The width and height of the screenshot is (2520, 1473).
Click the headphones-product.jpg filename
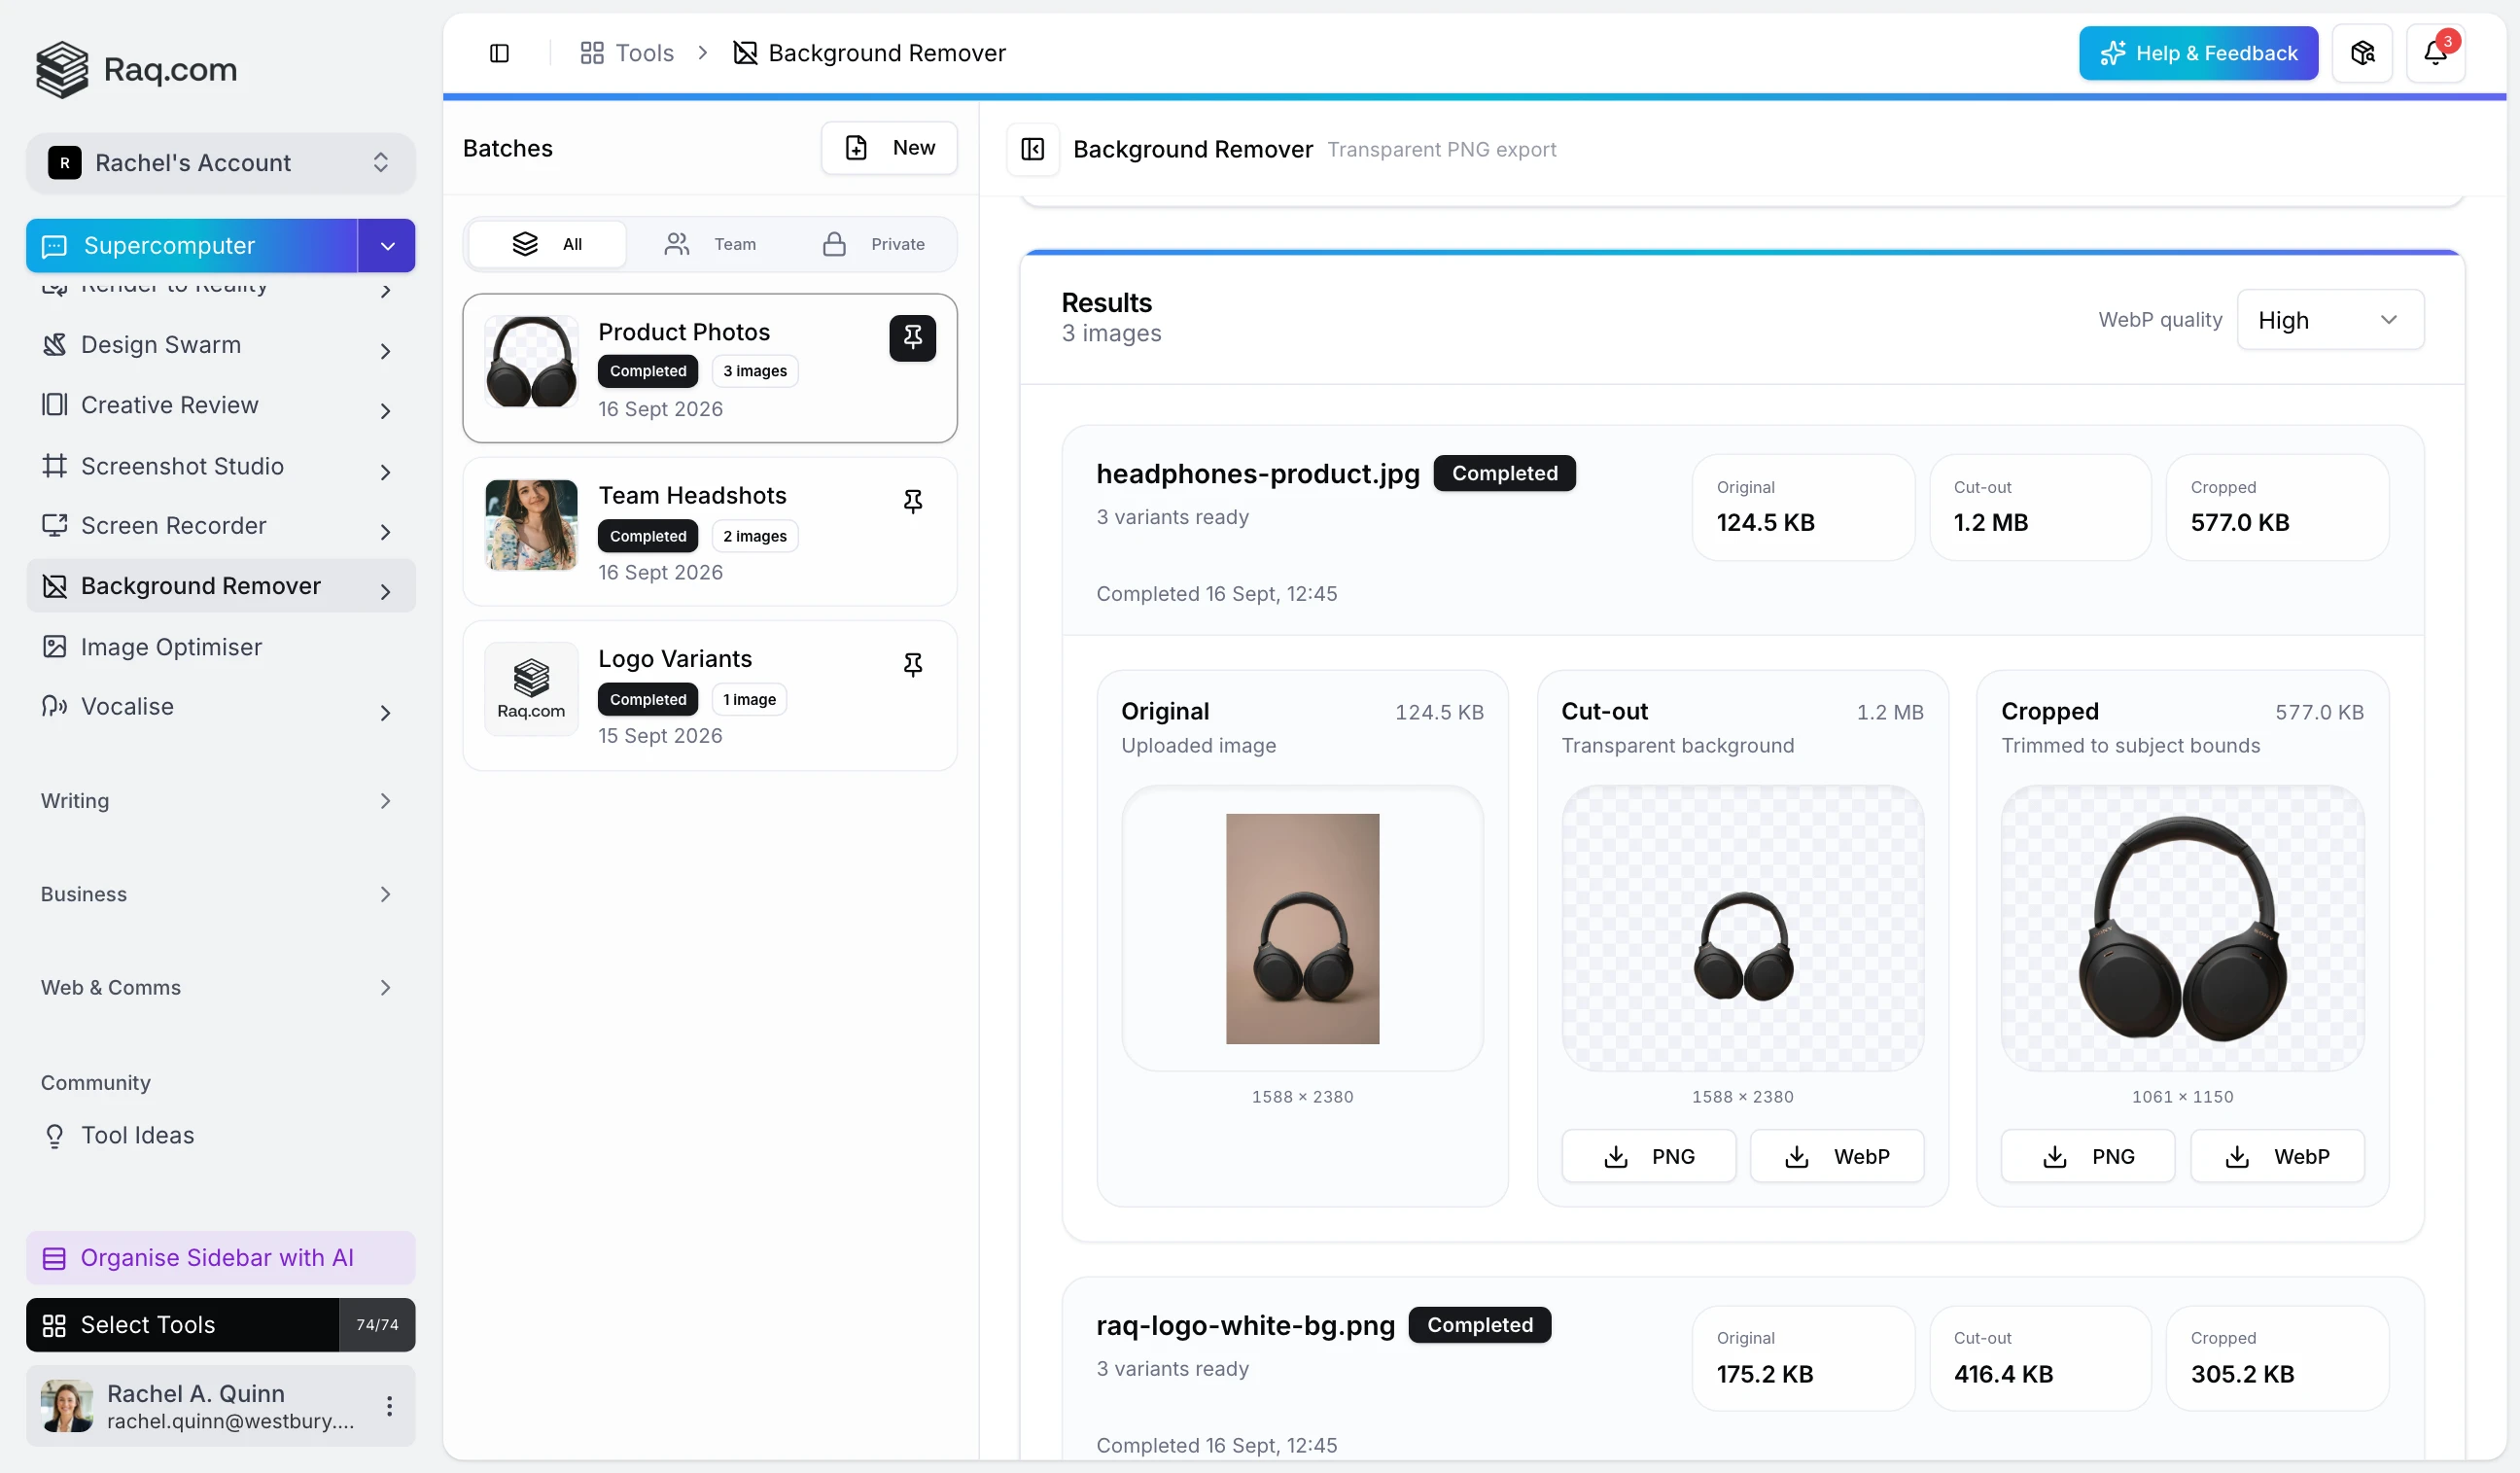(1257, 474)
